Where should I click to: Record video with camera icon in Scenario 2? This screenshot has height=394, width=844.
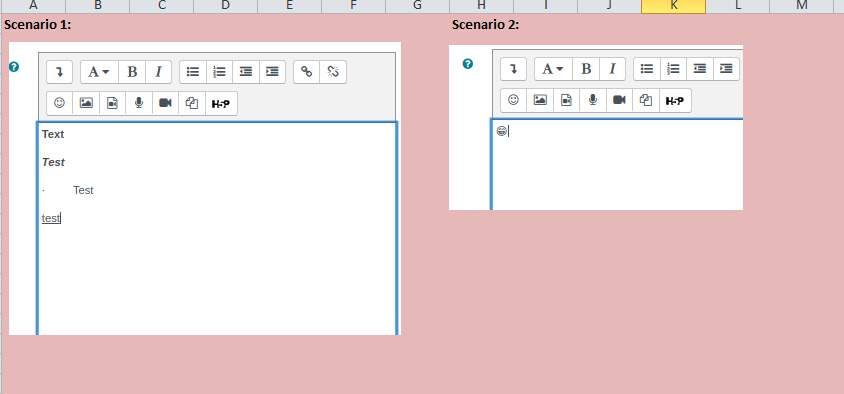[619, 100]
